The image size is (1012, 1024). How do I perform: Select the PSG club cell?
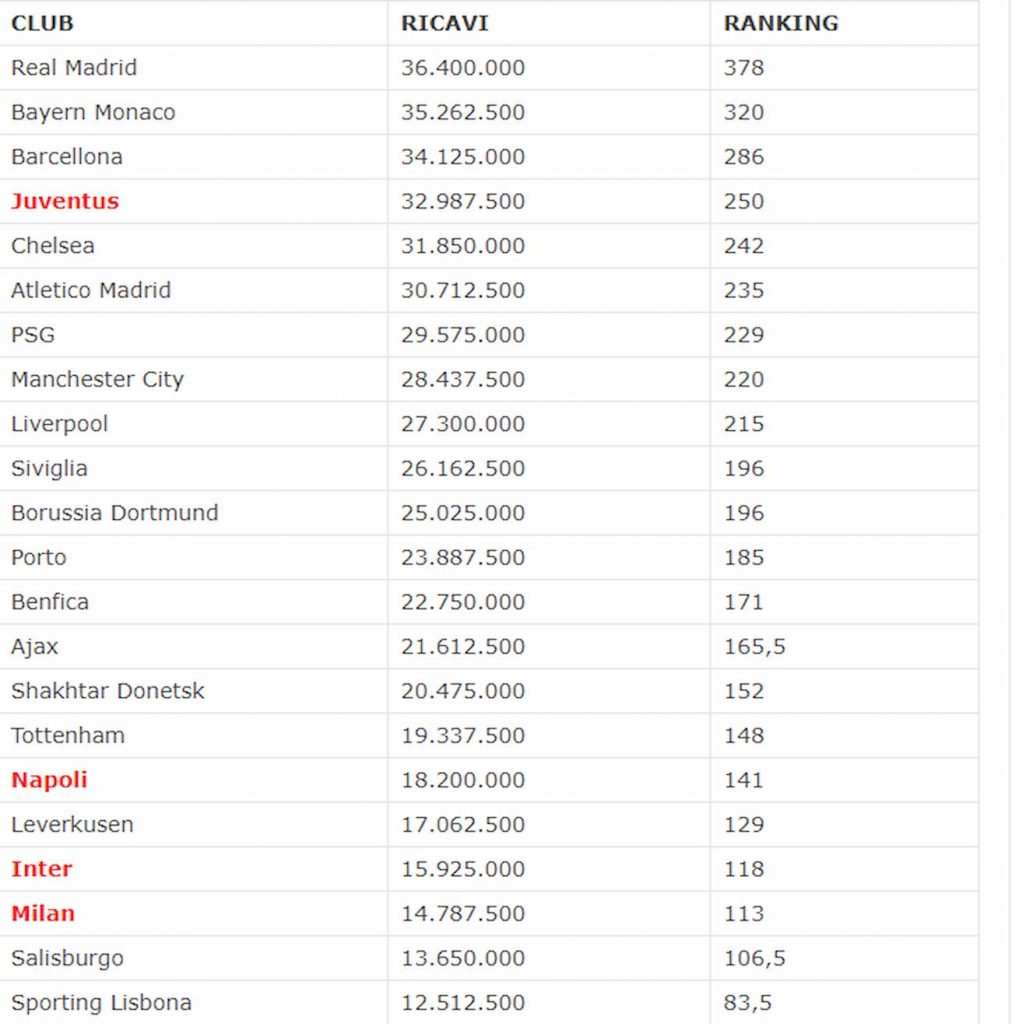[x=193, y=334]
